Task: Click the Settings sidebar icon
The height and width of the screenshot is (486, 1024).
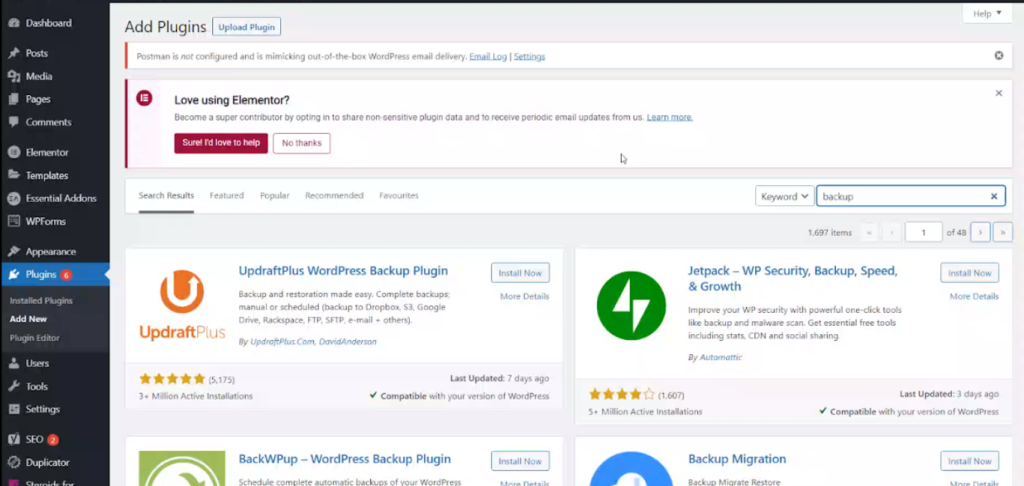Action: [14, 409]
